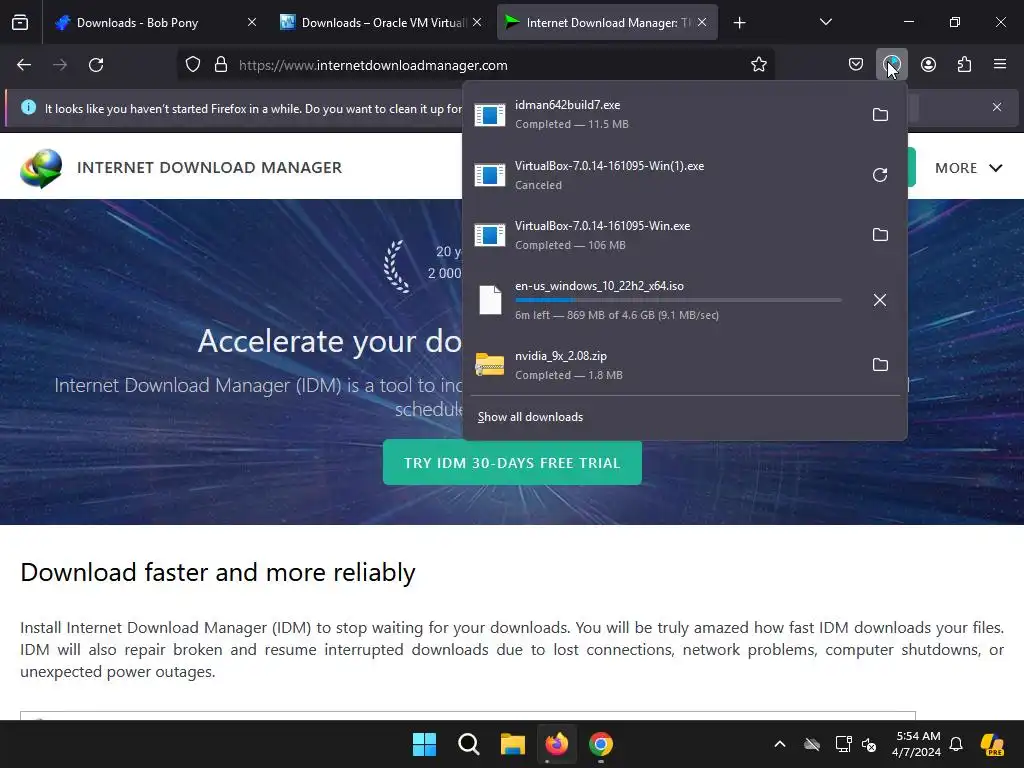Expand the list all tabs dropdown
Viewport: 1024px width, 768px height.
coord(825,23)
